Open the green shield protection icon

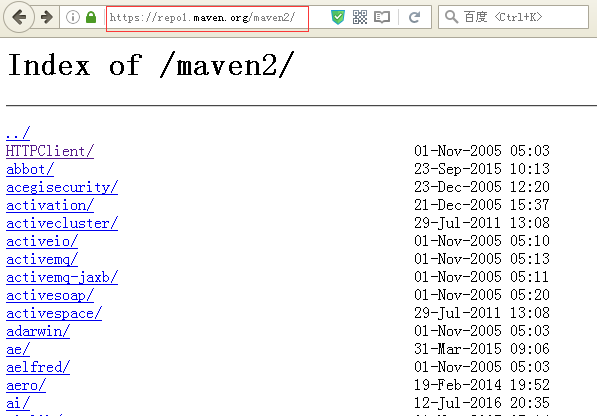[338, 17]
